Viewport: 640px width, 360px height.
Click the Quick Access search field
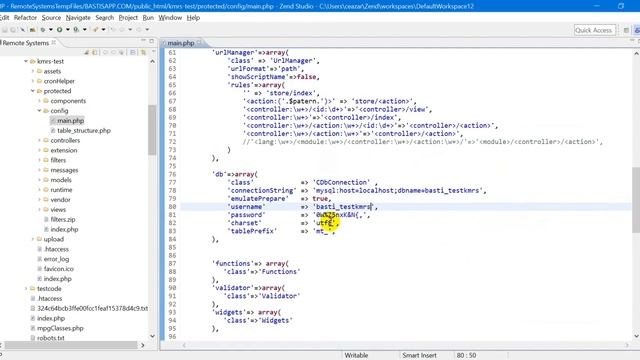coord(594,30)
